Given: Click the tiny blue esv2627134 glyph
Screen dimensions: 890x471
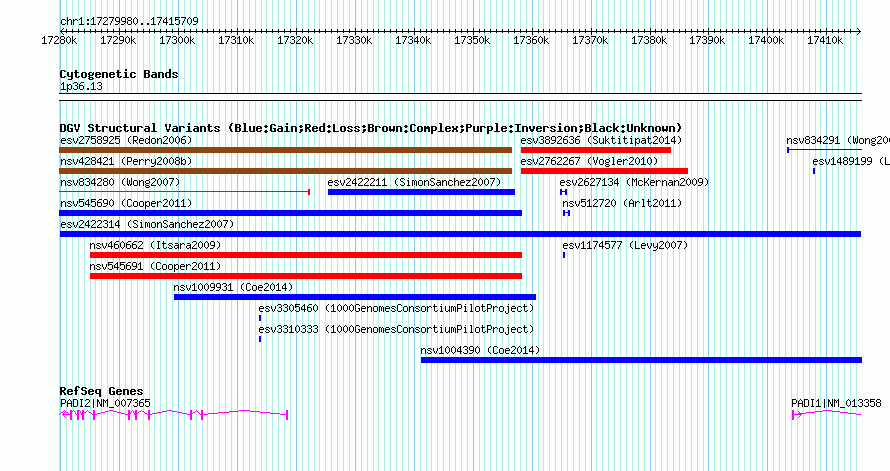Looking at the screenshot, I should tap(564, 192).
